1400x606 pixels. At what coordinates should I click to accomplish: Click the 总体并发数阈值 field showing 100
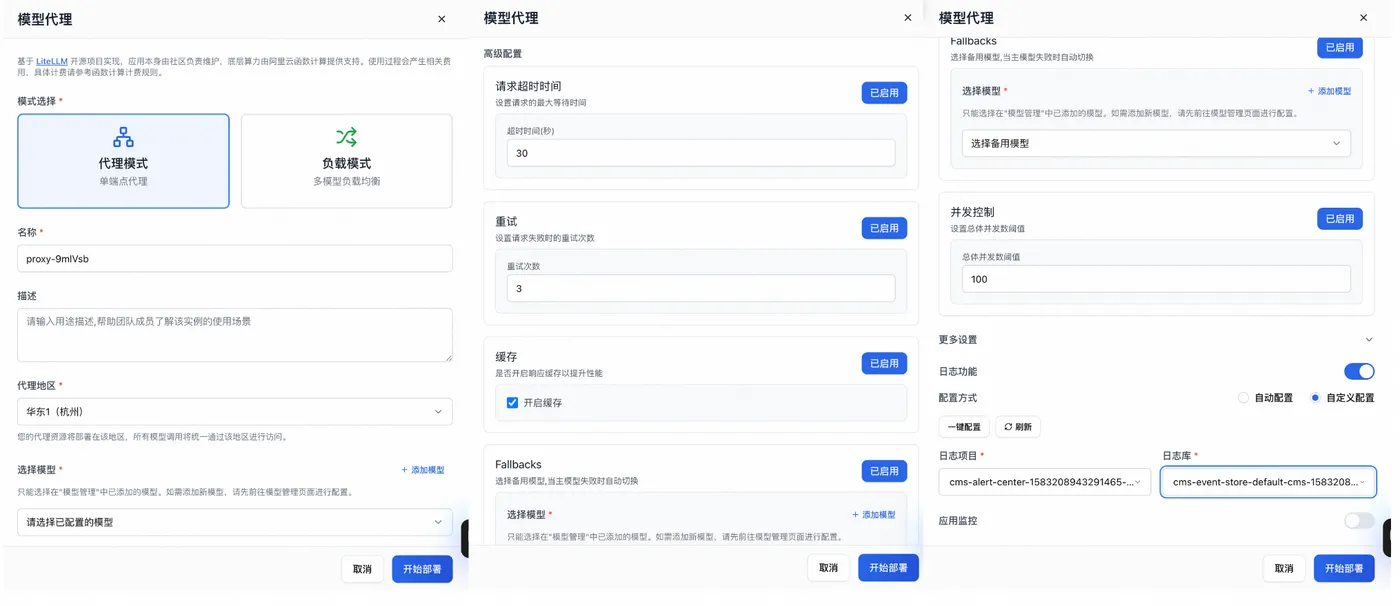1156,279
